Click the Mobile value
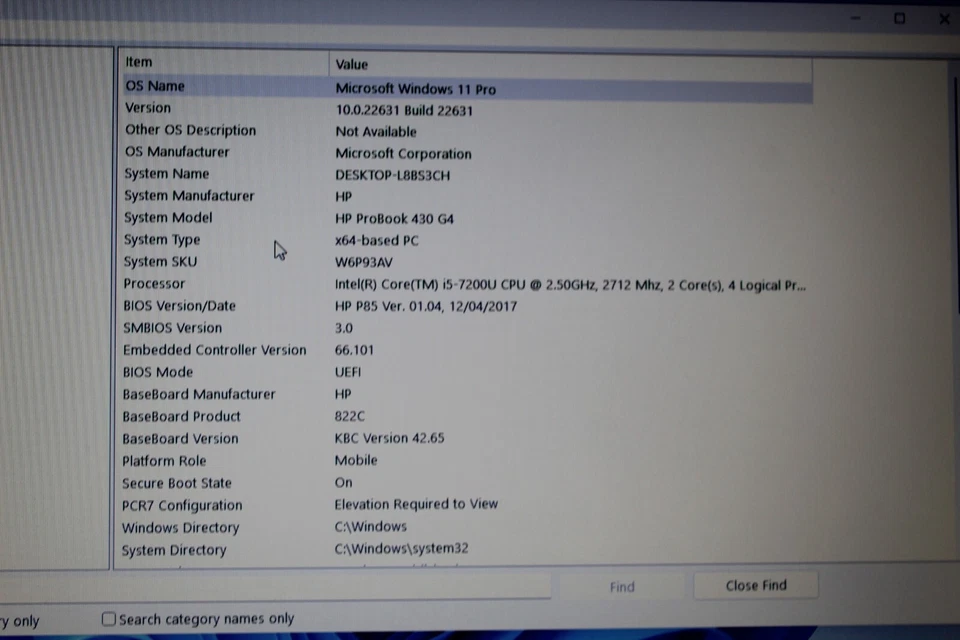 [x=356, y=460]
